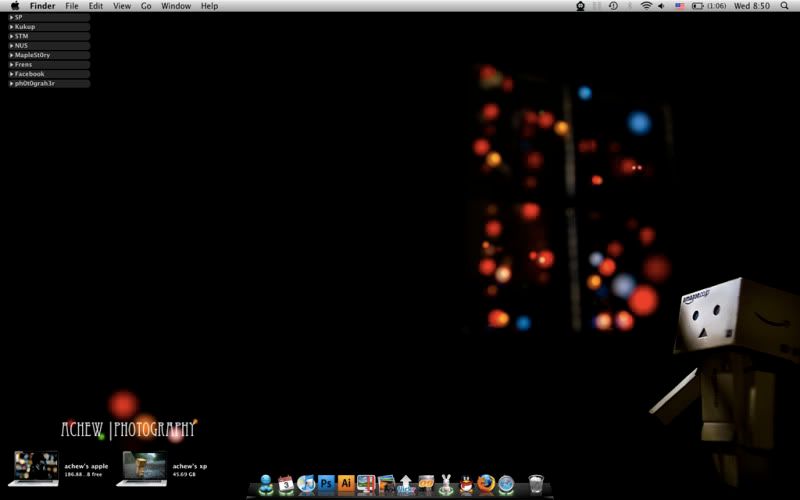
Task: Select the achew's apple drive
Action: [x=36, y=468]
